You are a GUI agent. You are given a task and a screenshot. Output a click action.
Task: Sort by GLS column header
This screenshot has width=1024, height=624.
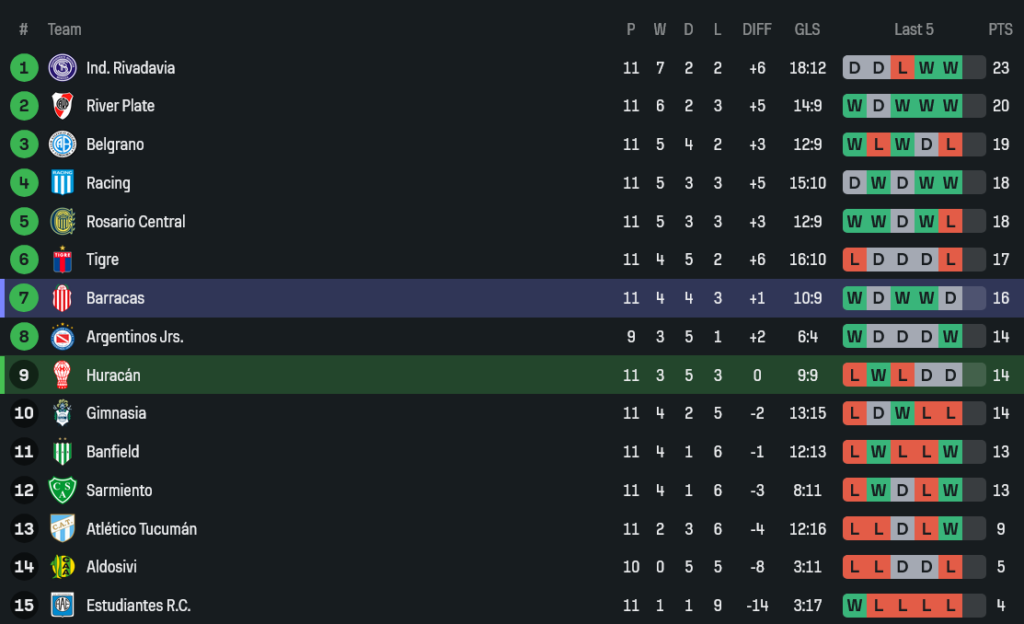click(807, 30)
